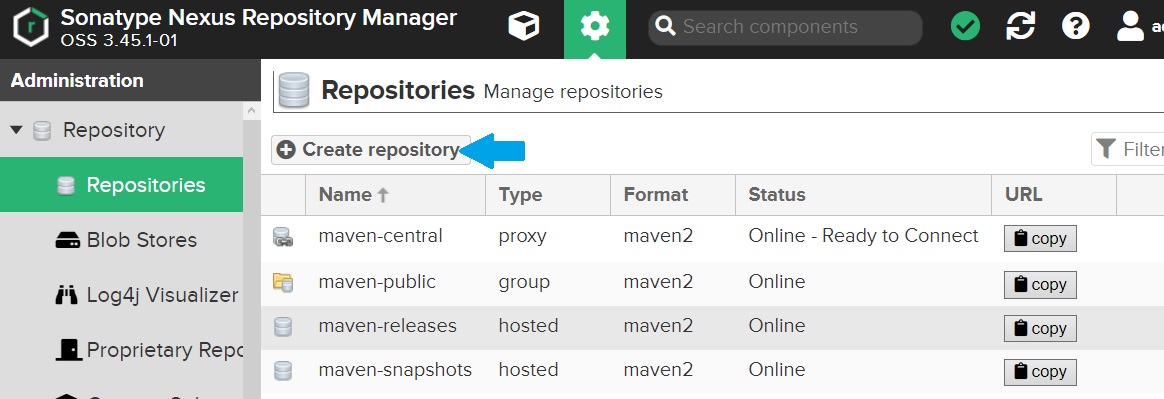Click the hosted icon beside maven-releases
This screenshot has width=1164, height=399.
point(283,327)
